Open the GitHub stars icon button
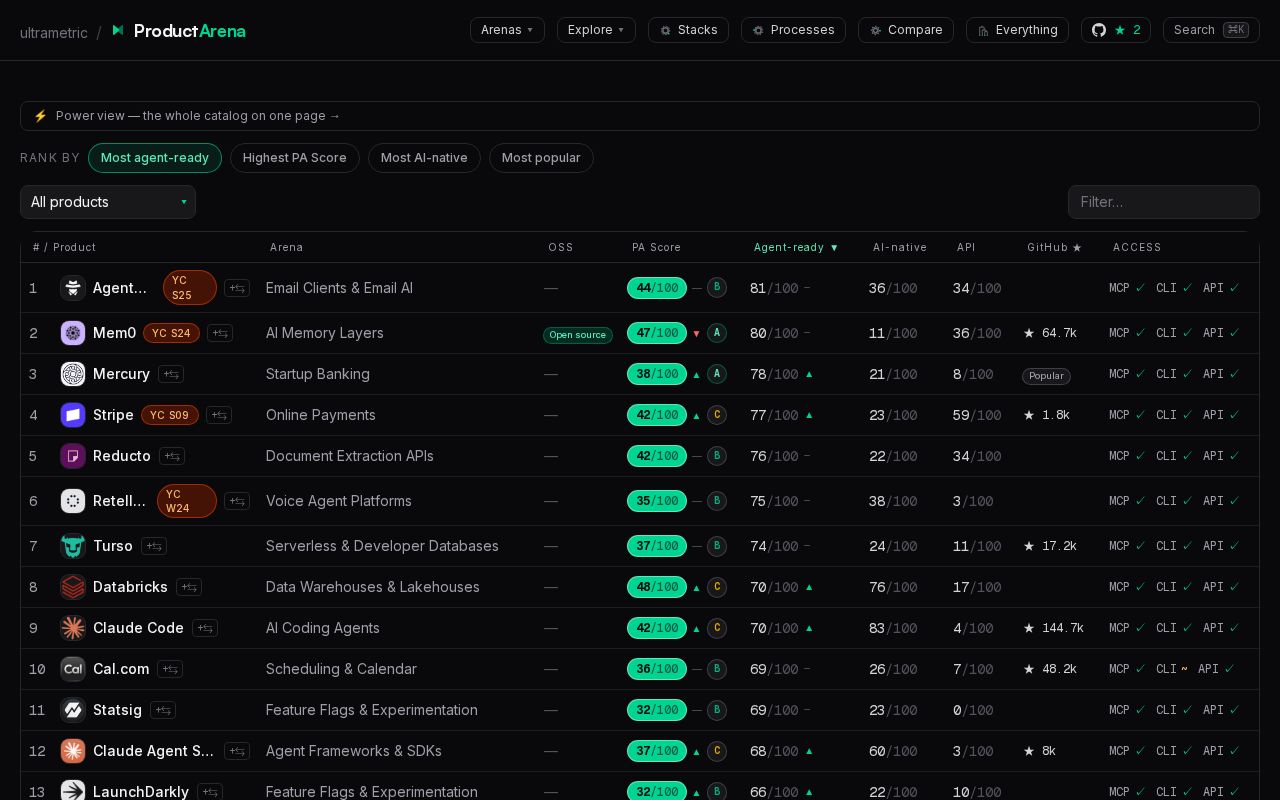The width and height of the screenshot is (1280, 800). [1116, 30]
